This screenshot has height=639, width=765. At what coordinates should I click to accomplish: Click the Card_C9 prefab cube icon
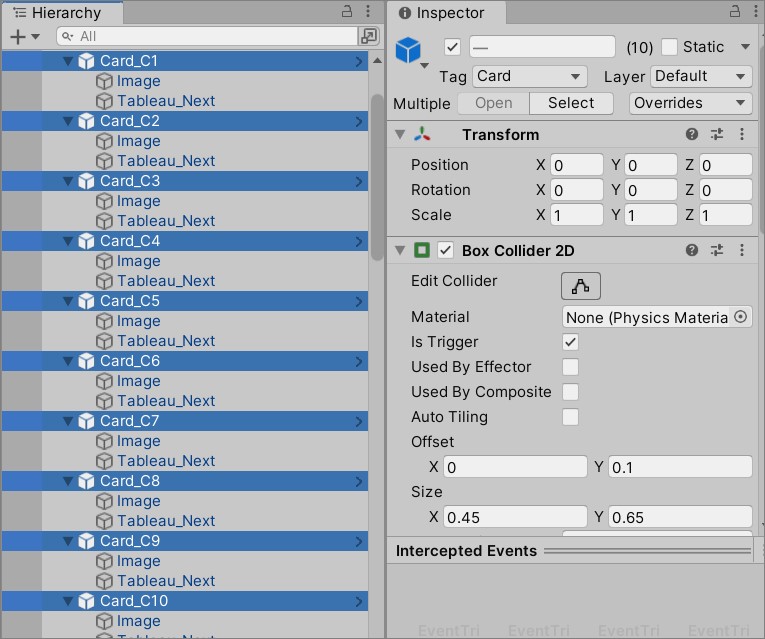(x=86, y=541)
